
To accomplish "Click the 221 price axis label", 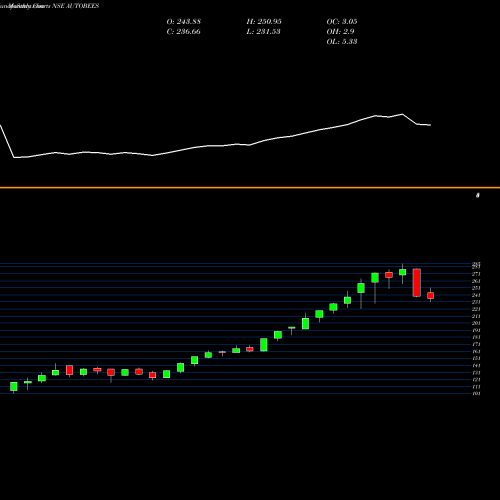I will [x=476, y=309].
